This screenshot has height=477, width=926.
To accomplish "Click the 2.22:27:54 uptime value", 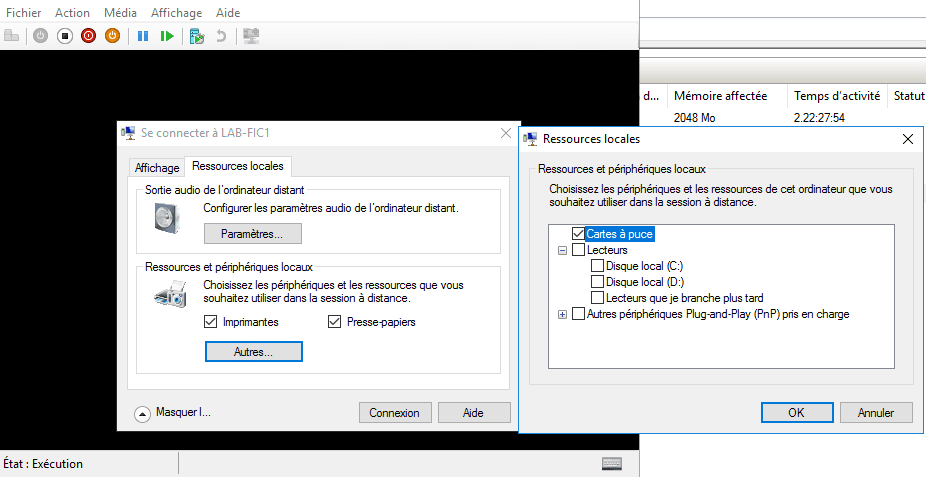I will click(x=819, y=117).
